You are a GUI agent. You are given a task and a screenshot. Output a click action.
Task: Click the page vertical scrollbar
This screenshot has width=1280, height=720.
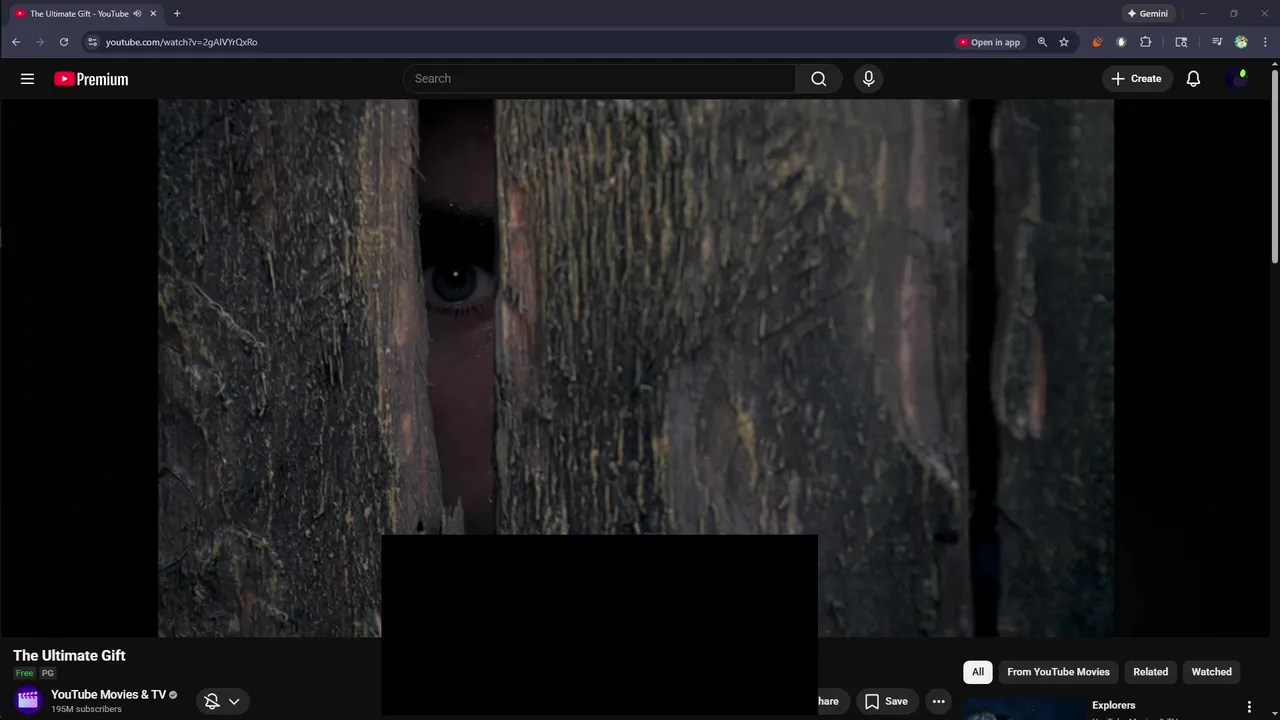tap(1274, 165)
